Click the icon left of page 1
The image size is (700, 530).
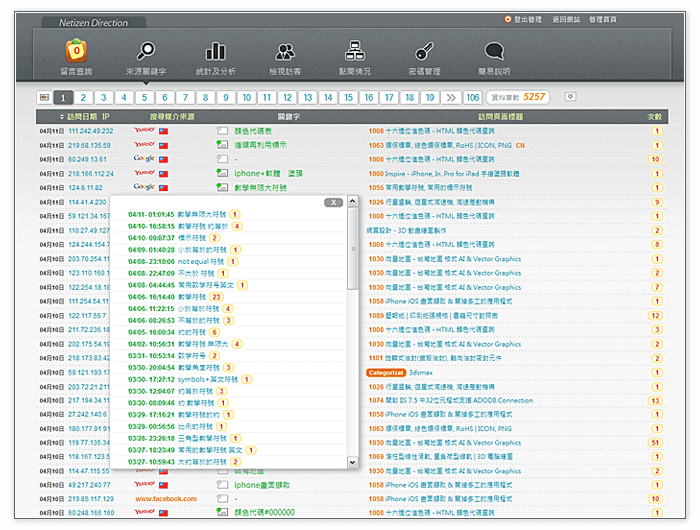(44, 97)
